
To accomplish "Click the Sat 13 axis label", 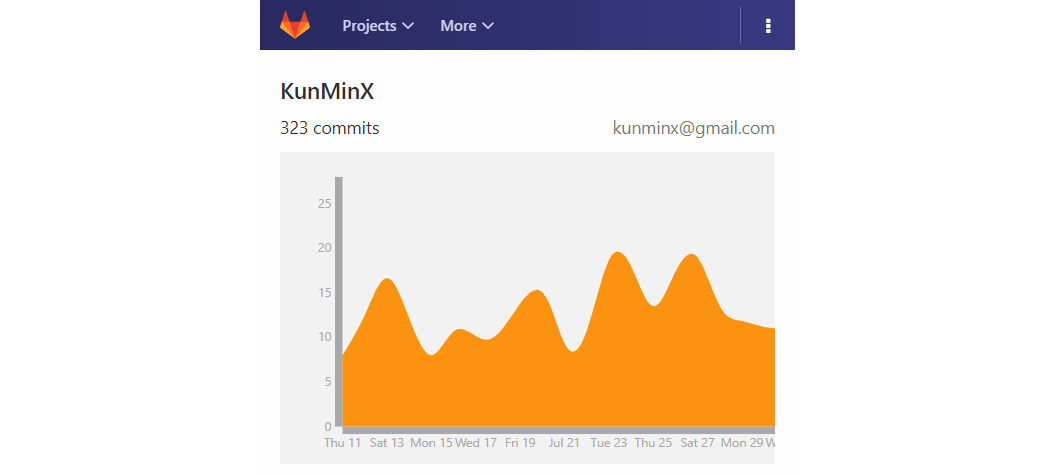I will (x=387, y=443).
